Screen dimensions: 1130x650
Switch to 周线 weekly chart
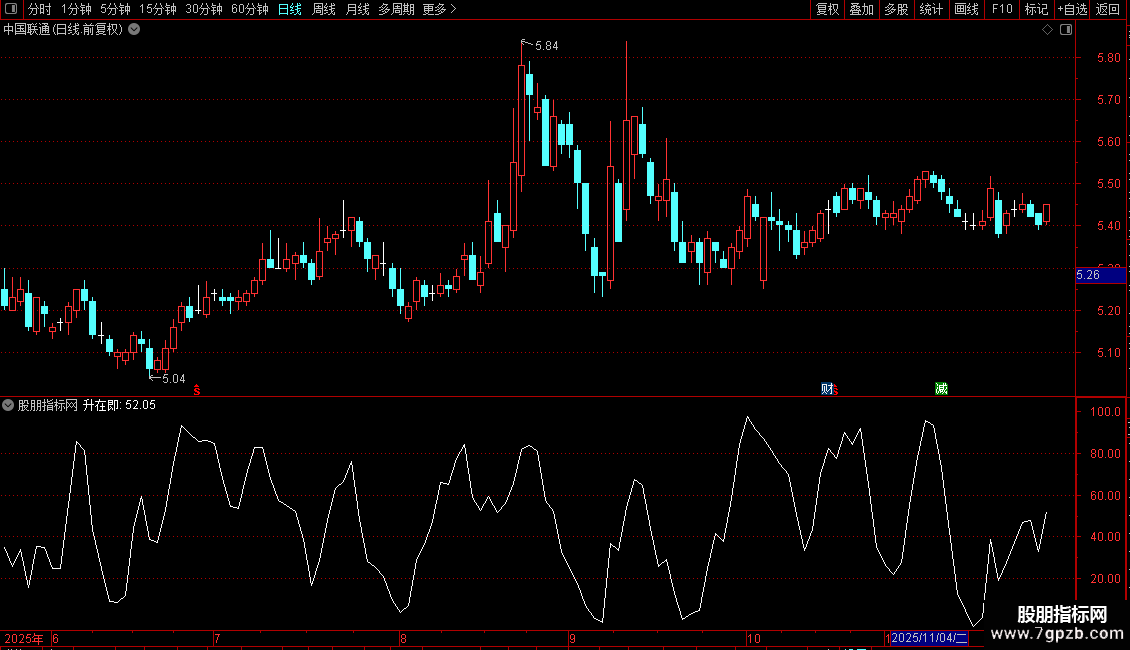tap(324, 9)
